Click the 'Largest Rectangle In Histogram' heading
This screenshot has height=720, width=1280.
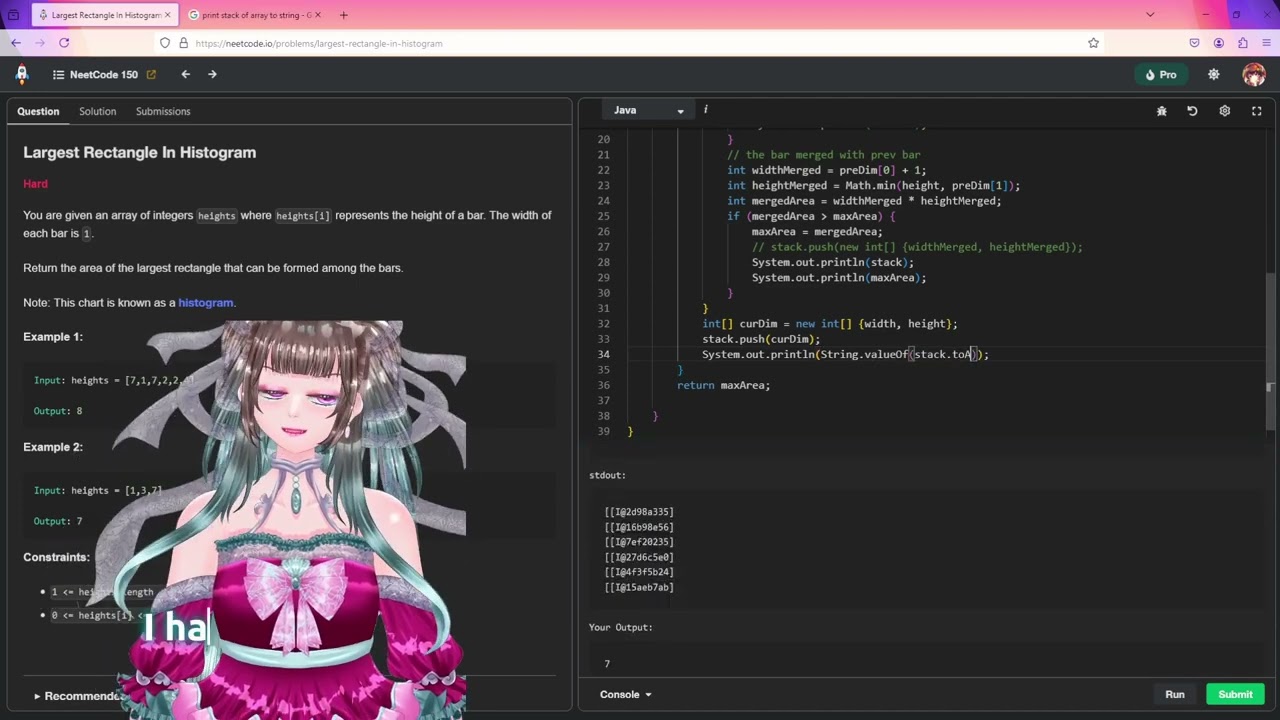coord(139,152)
